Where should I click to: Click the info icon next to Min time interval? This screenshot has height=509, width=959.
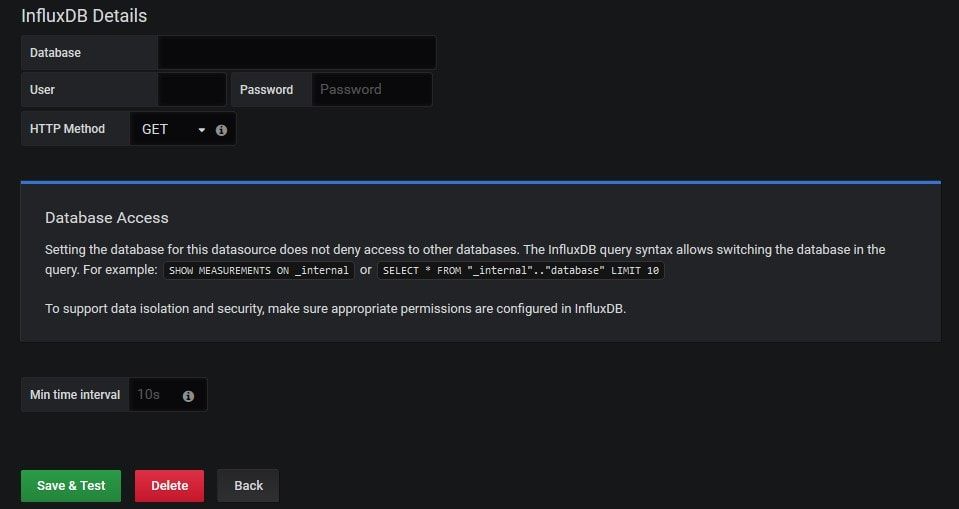[188, 396]
